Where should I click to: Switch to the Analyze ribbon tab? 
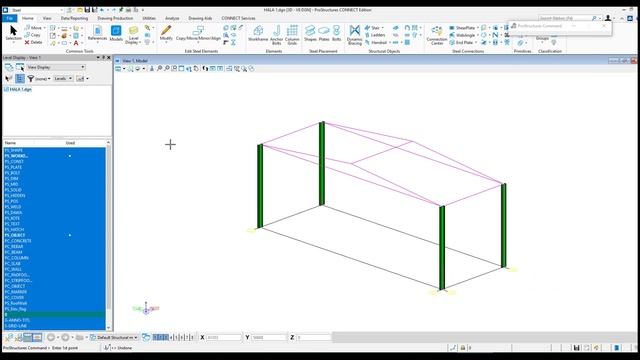tap(172, 18)
